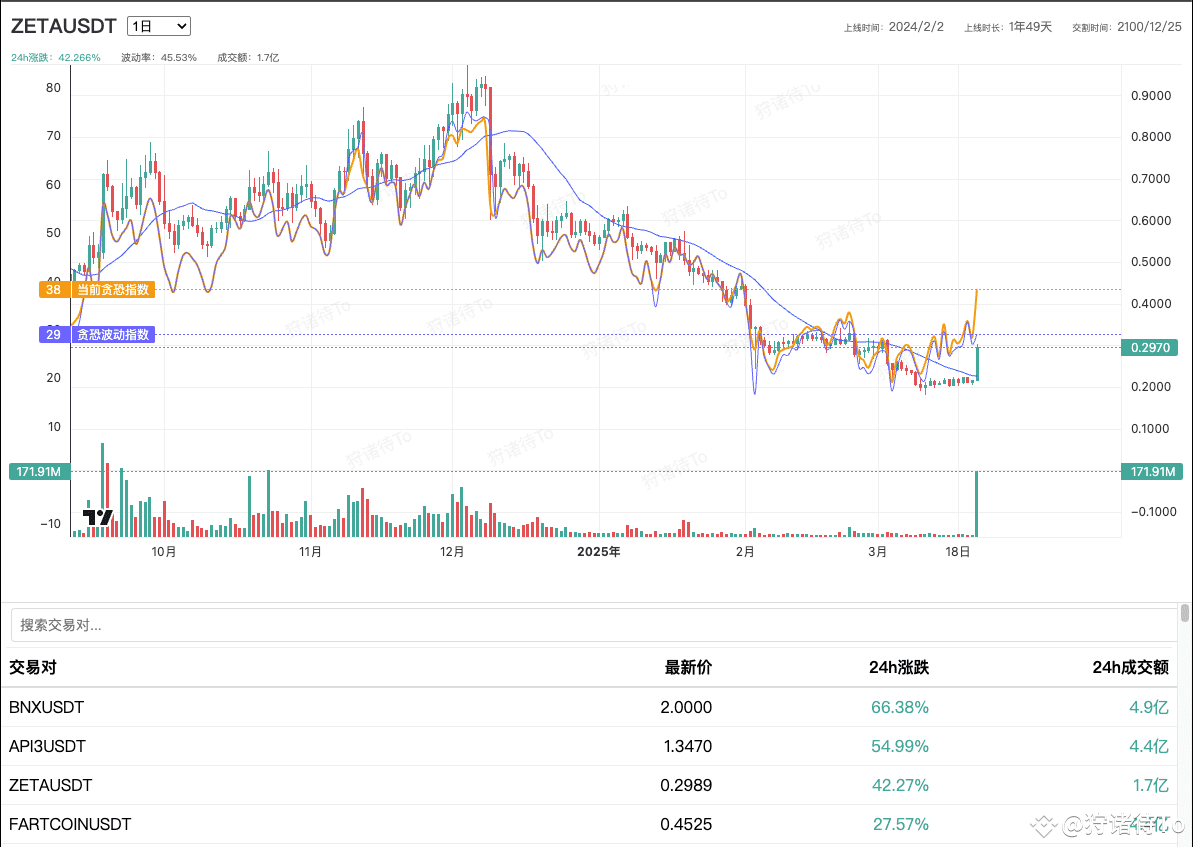Sort by the 最新价 column header
Image resolution: width=1193 pixels, height=847 pixels.
tap(688, 667)
